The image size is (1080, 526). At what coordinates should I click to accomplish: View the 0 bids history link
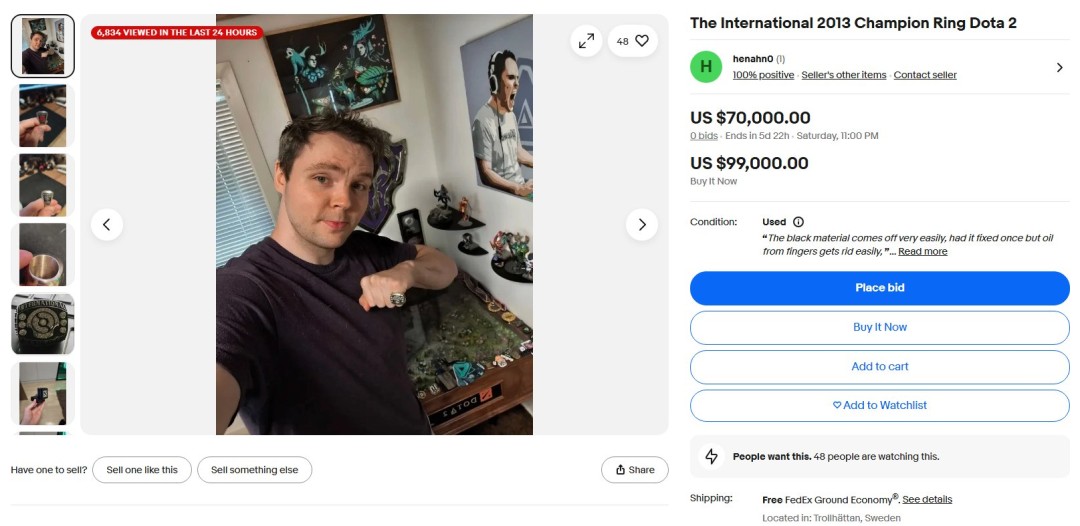(704, 136)
